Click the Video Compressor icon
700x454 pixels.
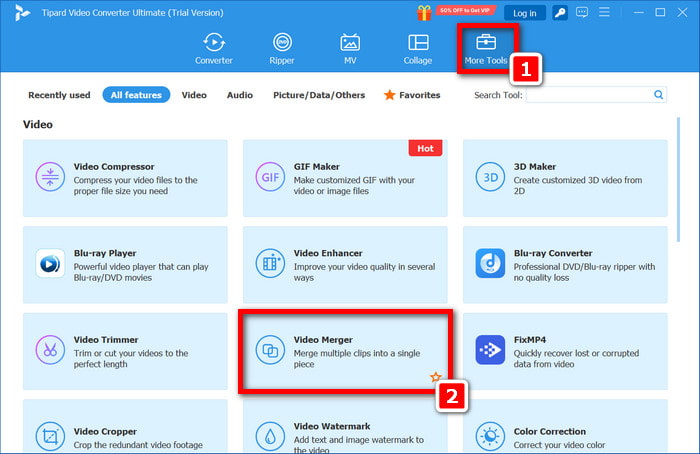[x=50, y=177]
